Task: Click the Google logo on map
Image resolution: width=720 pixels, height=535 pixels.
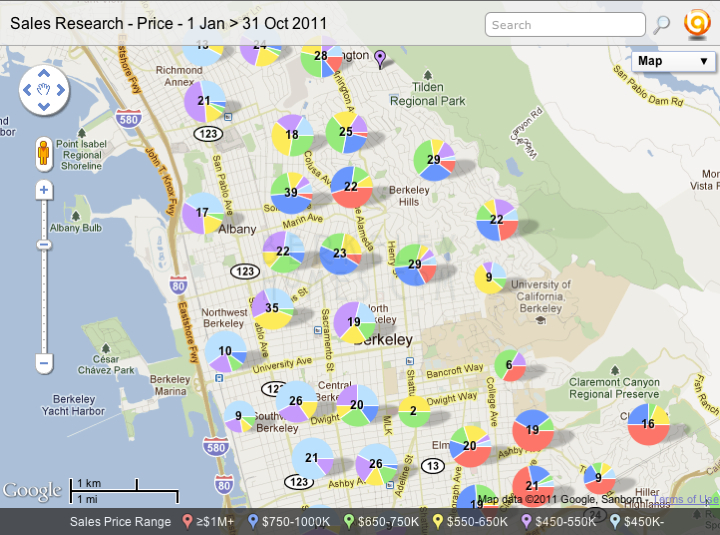Action: click(32, 490)
